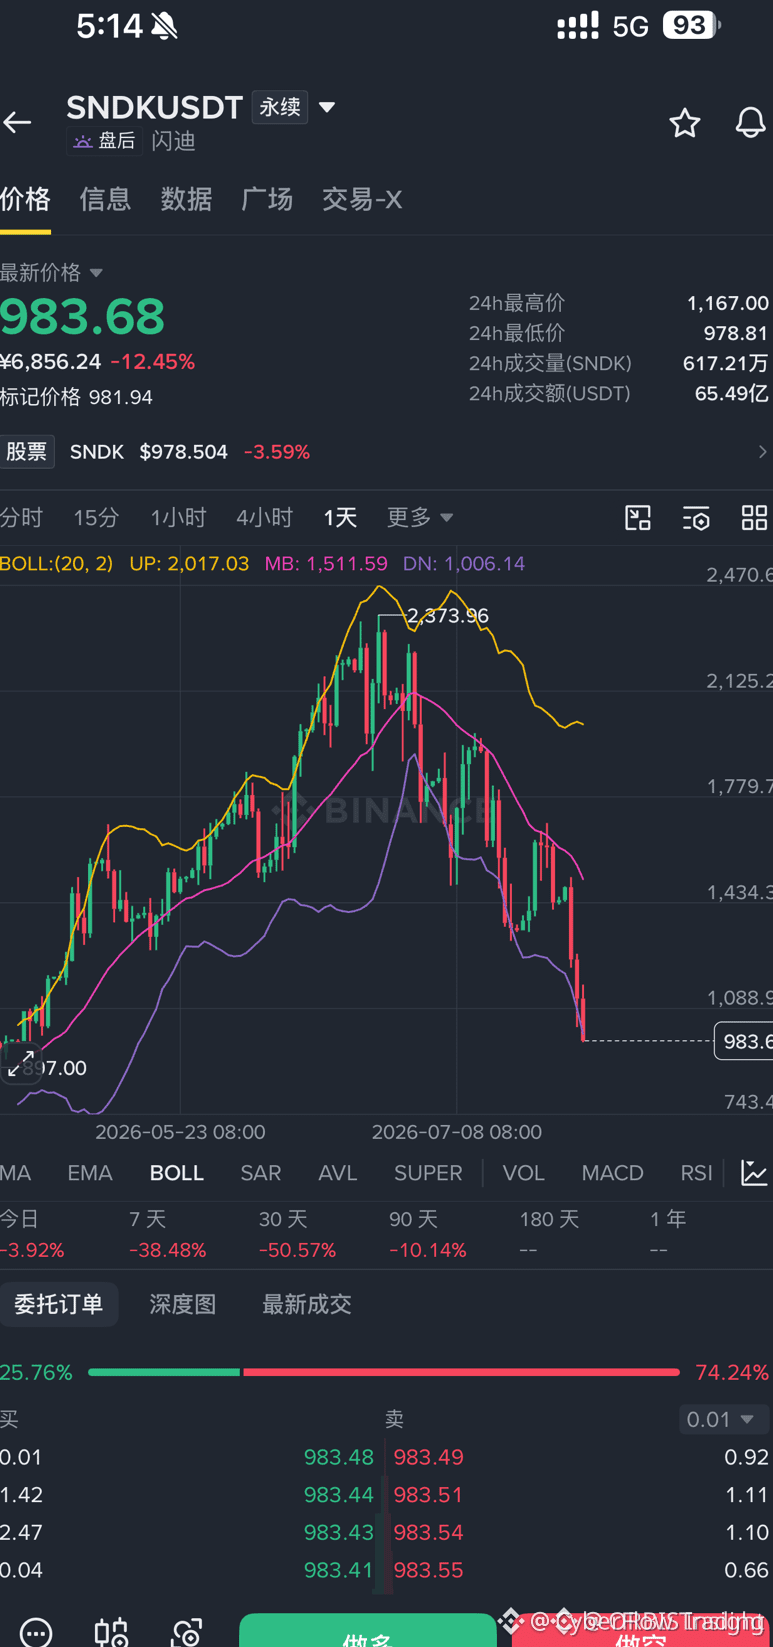Enable the MACD sub-indicator

point(613,1173)
